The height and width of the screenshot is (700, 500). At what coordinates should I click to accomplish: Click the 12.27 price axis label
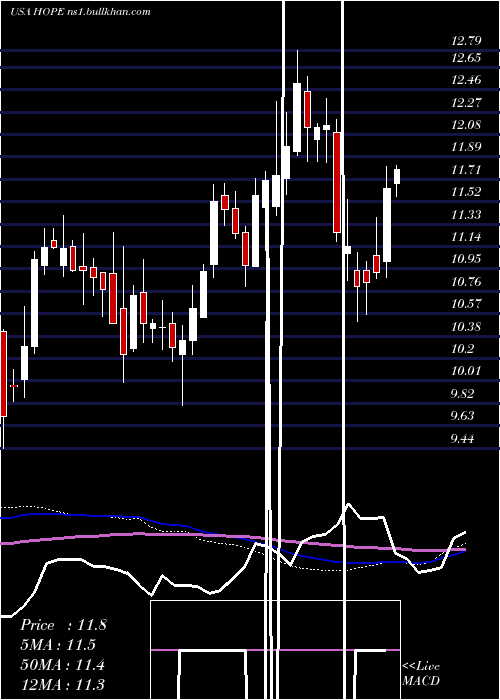pos(466,102)
